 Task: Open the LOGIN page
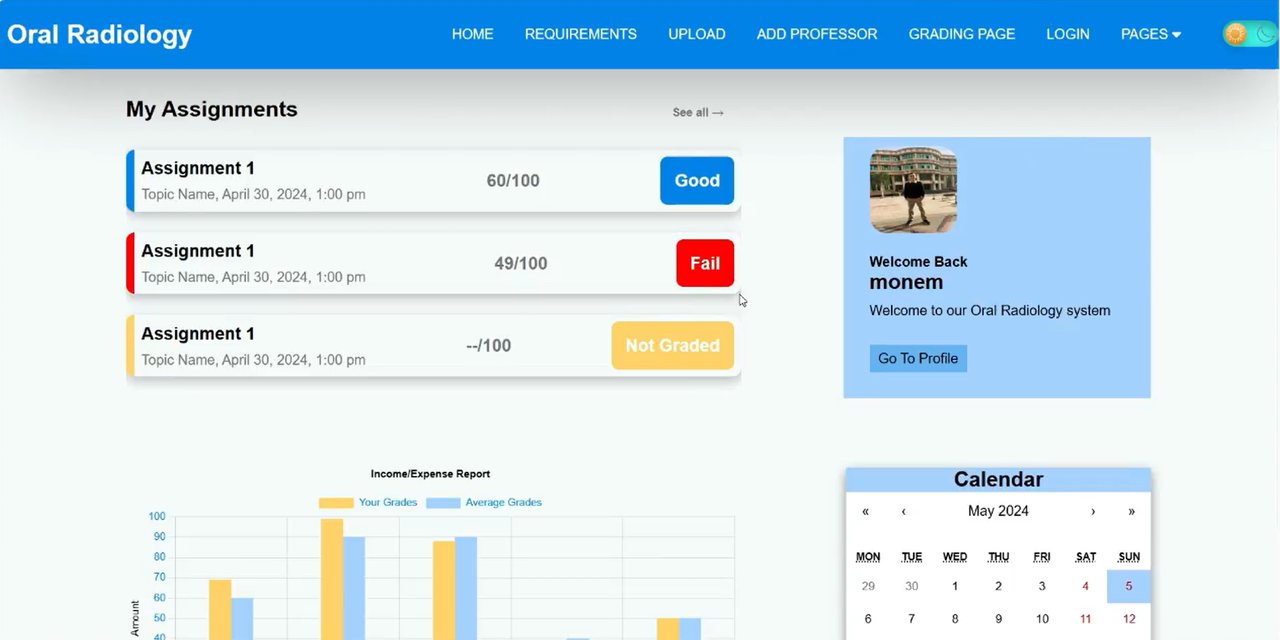pos(1068,34)
